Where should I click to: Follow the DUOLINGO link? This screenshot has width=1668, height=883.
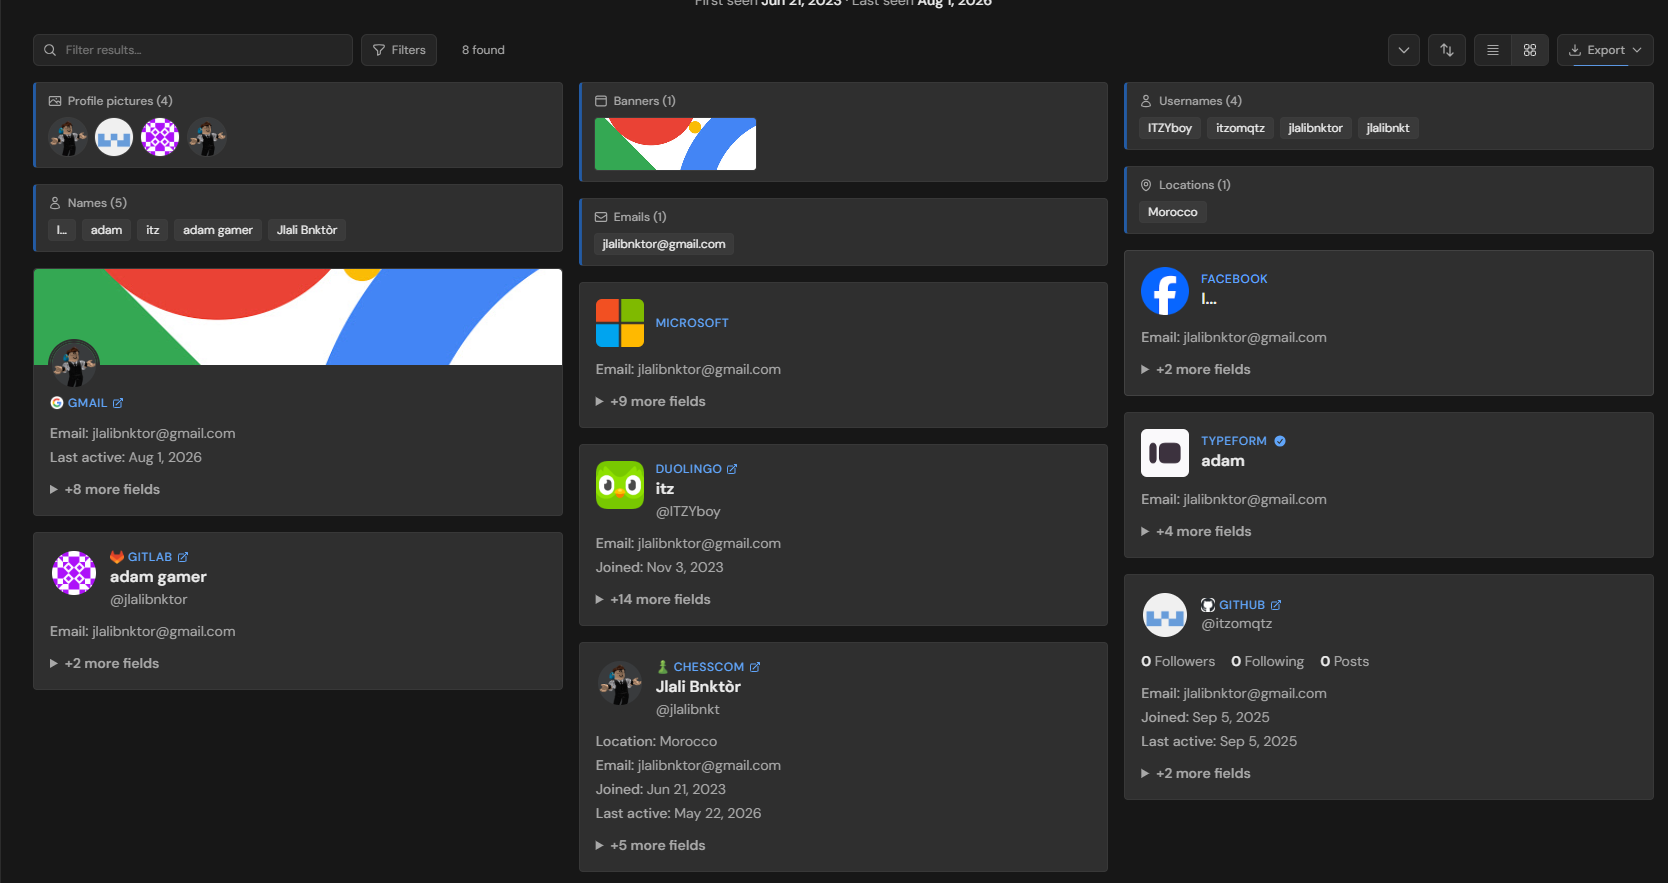pyautogui.click(x=689, y=469)
